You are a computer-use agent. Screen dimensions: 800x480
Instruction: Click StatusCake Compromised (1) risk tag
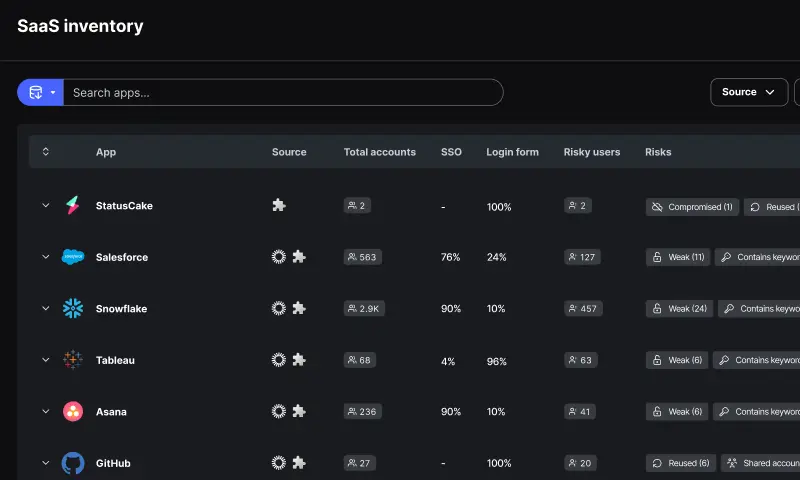[692, 207]
